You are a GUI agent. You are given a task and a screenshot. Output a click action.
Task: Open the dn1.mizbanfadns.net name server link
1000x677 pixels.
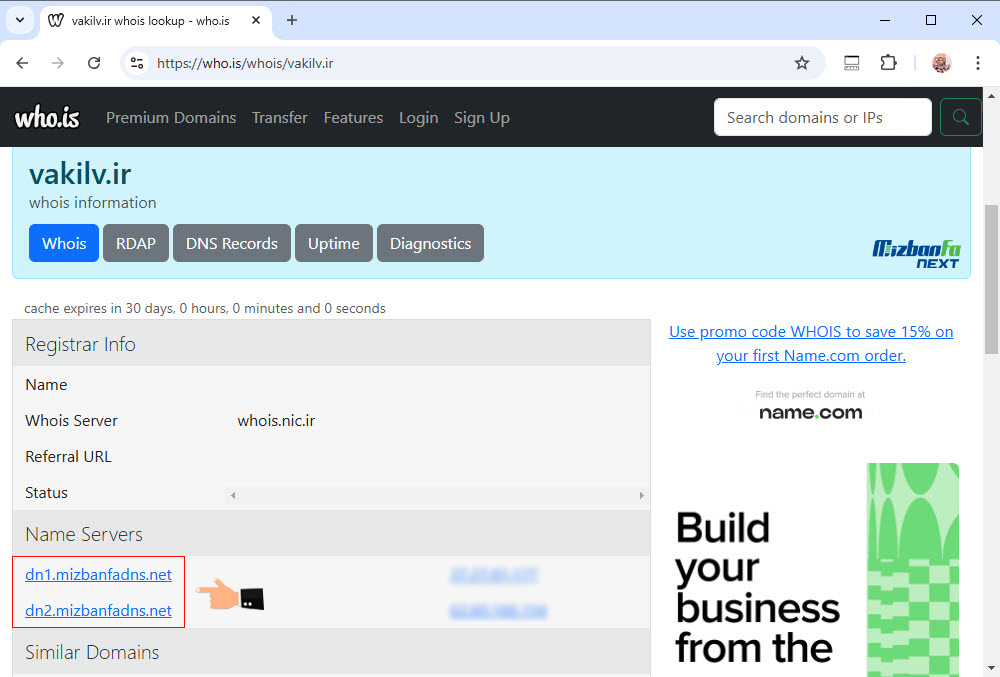[x=98, y=574]
